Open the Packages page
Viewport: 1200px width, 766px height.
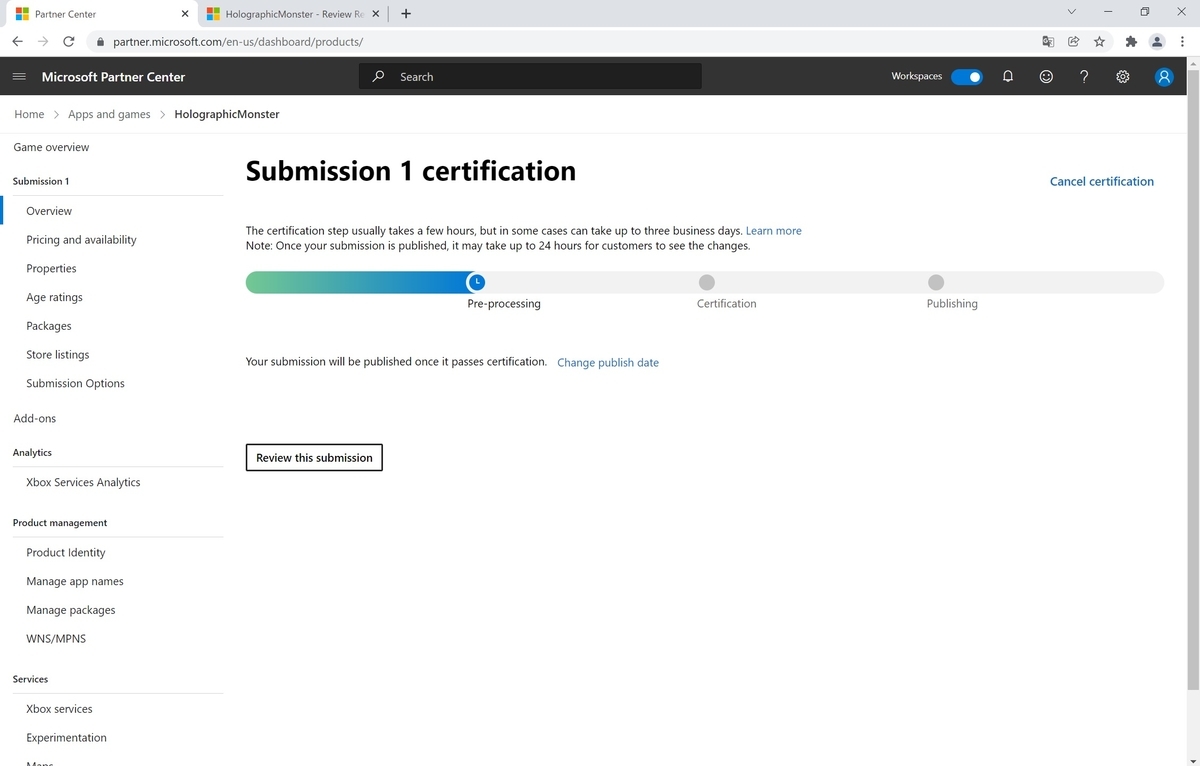click(x=49, y=326)
